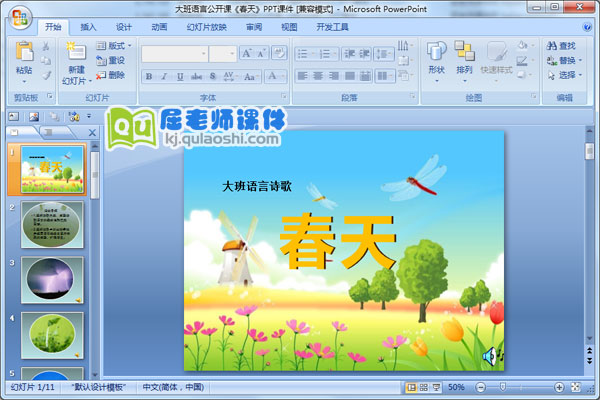The height and width of the screenshot is (400, 600).
Task: Click the Increase Indent icon
Action: click(364, 54)
